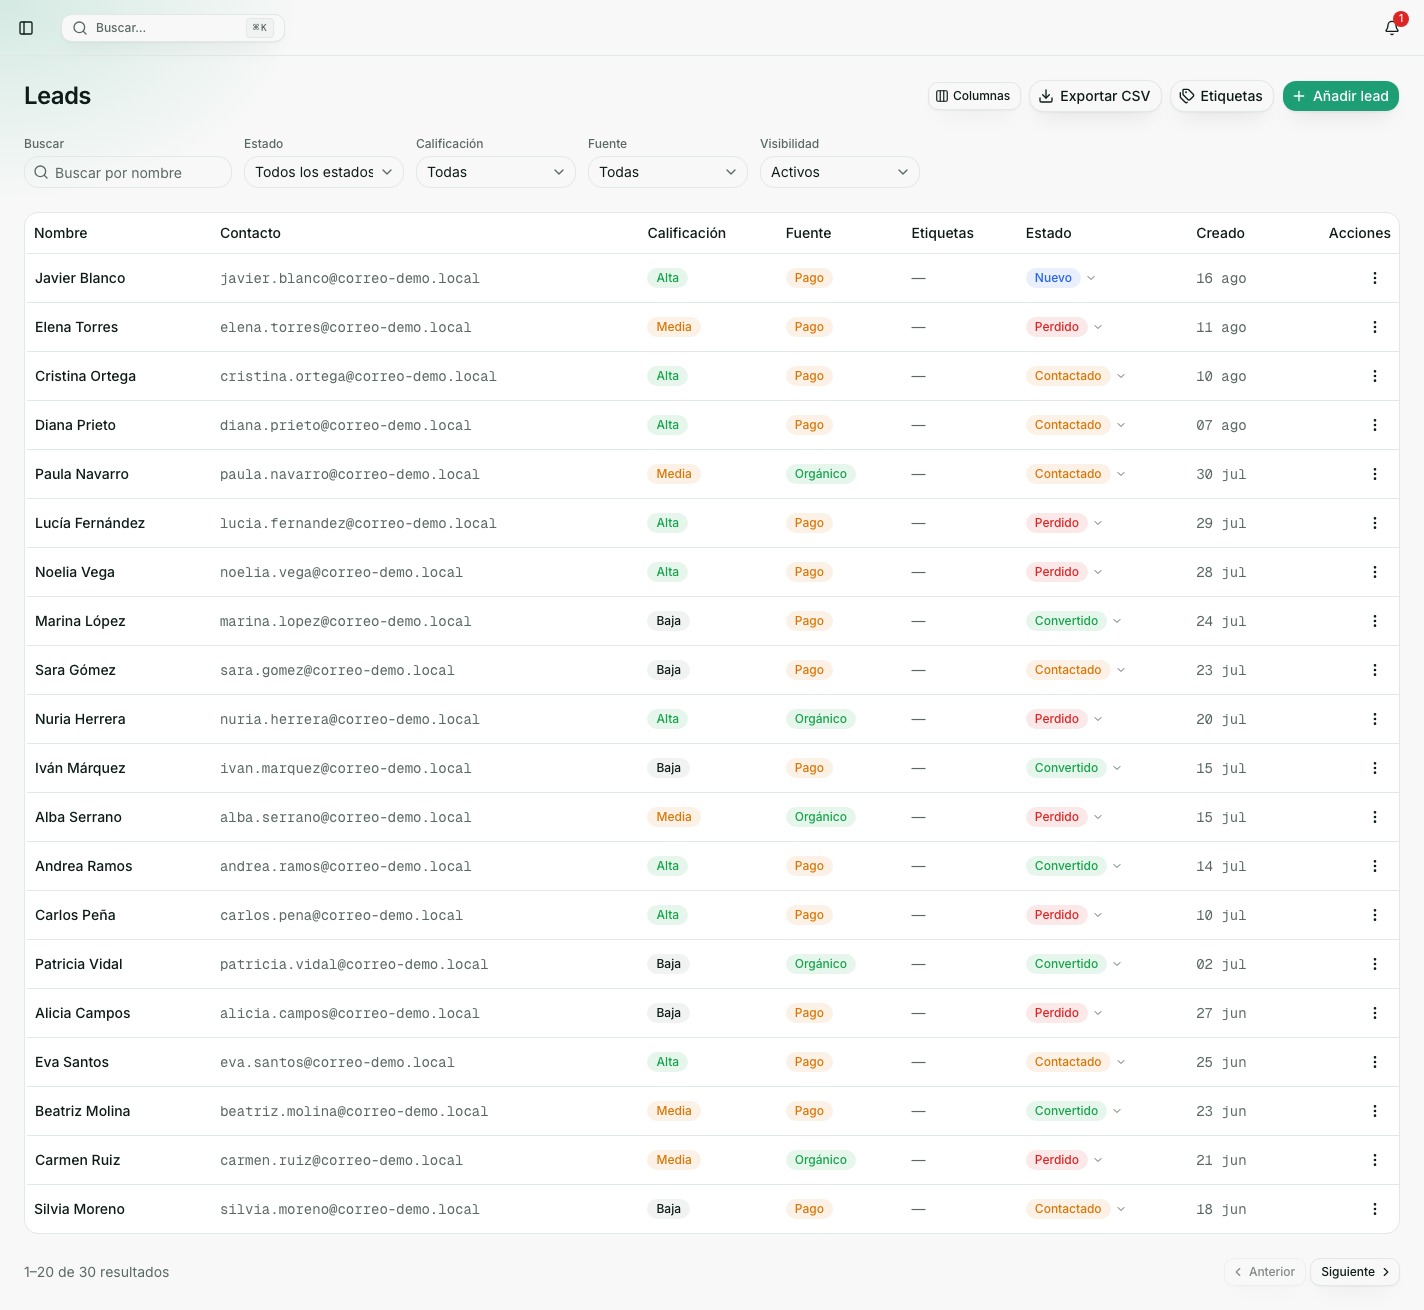
Task: Click email eva.santos@correo-demo.local
Action: (x=337, y=1063)
